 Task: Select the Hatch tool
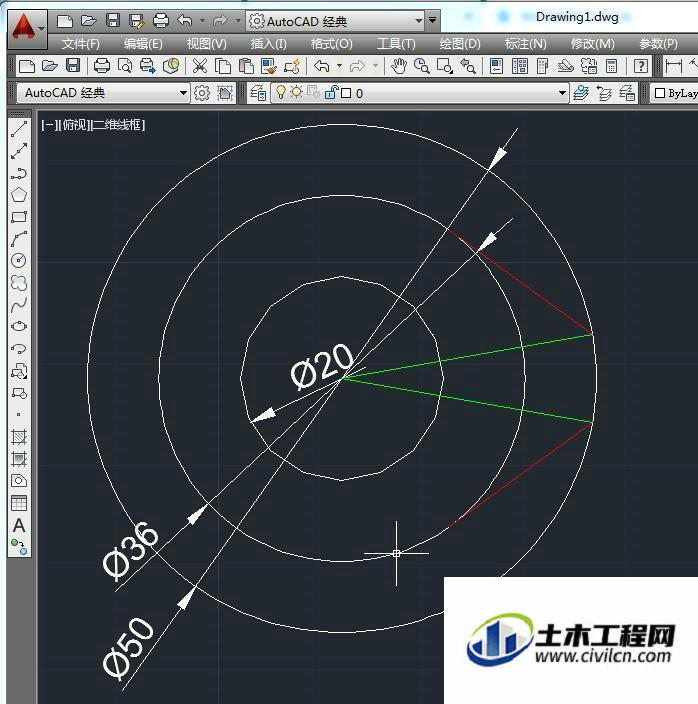19,437
